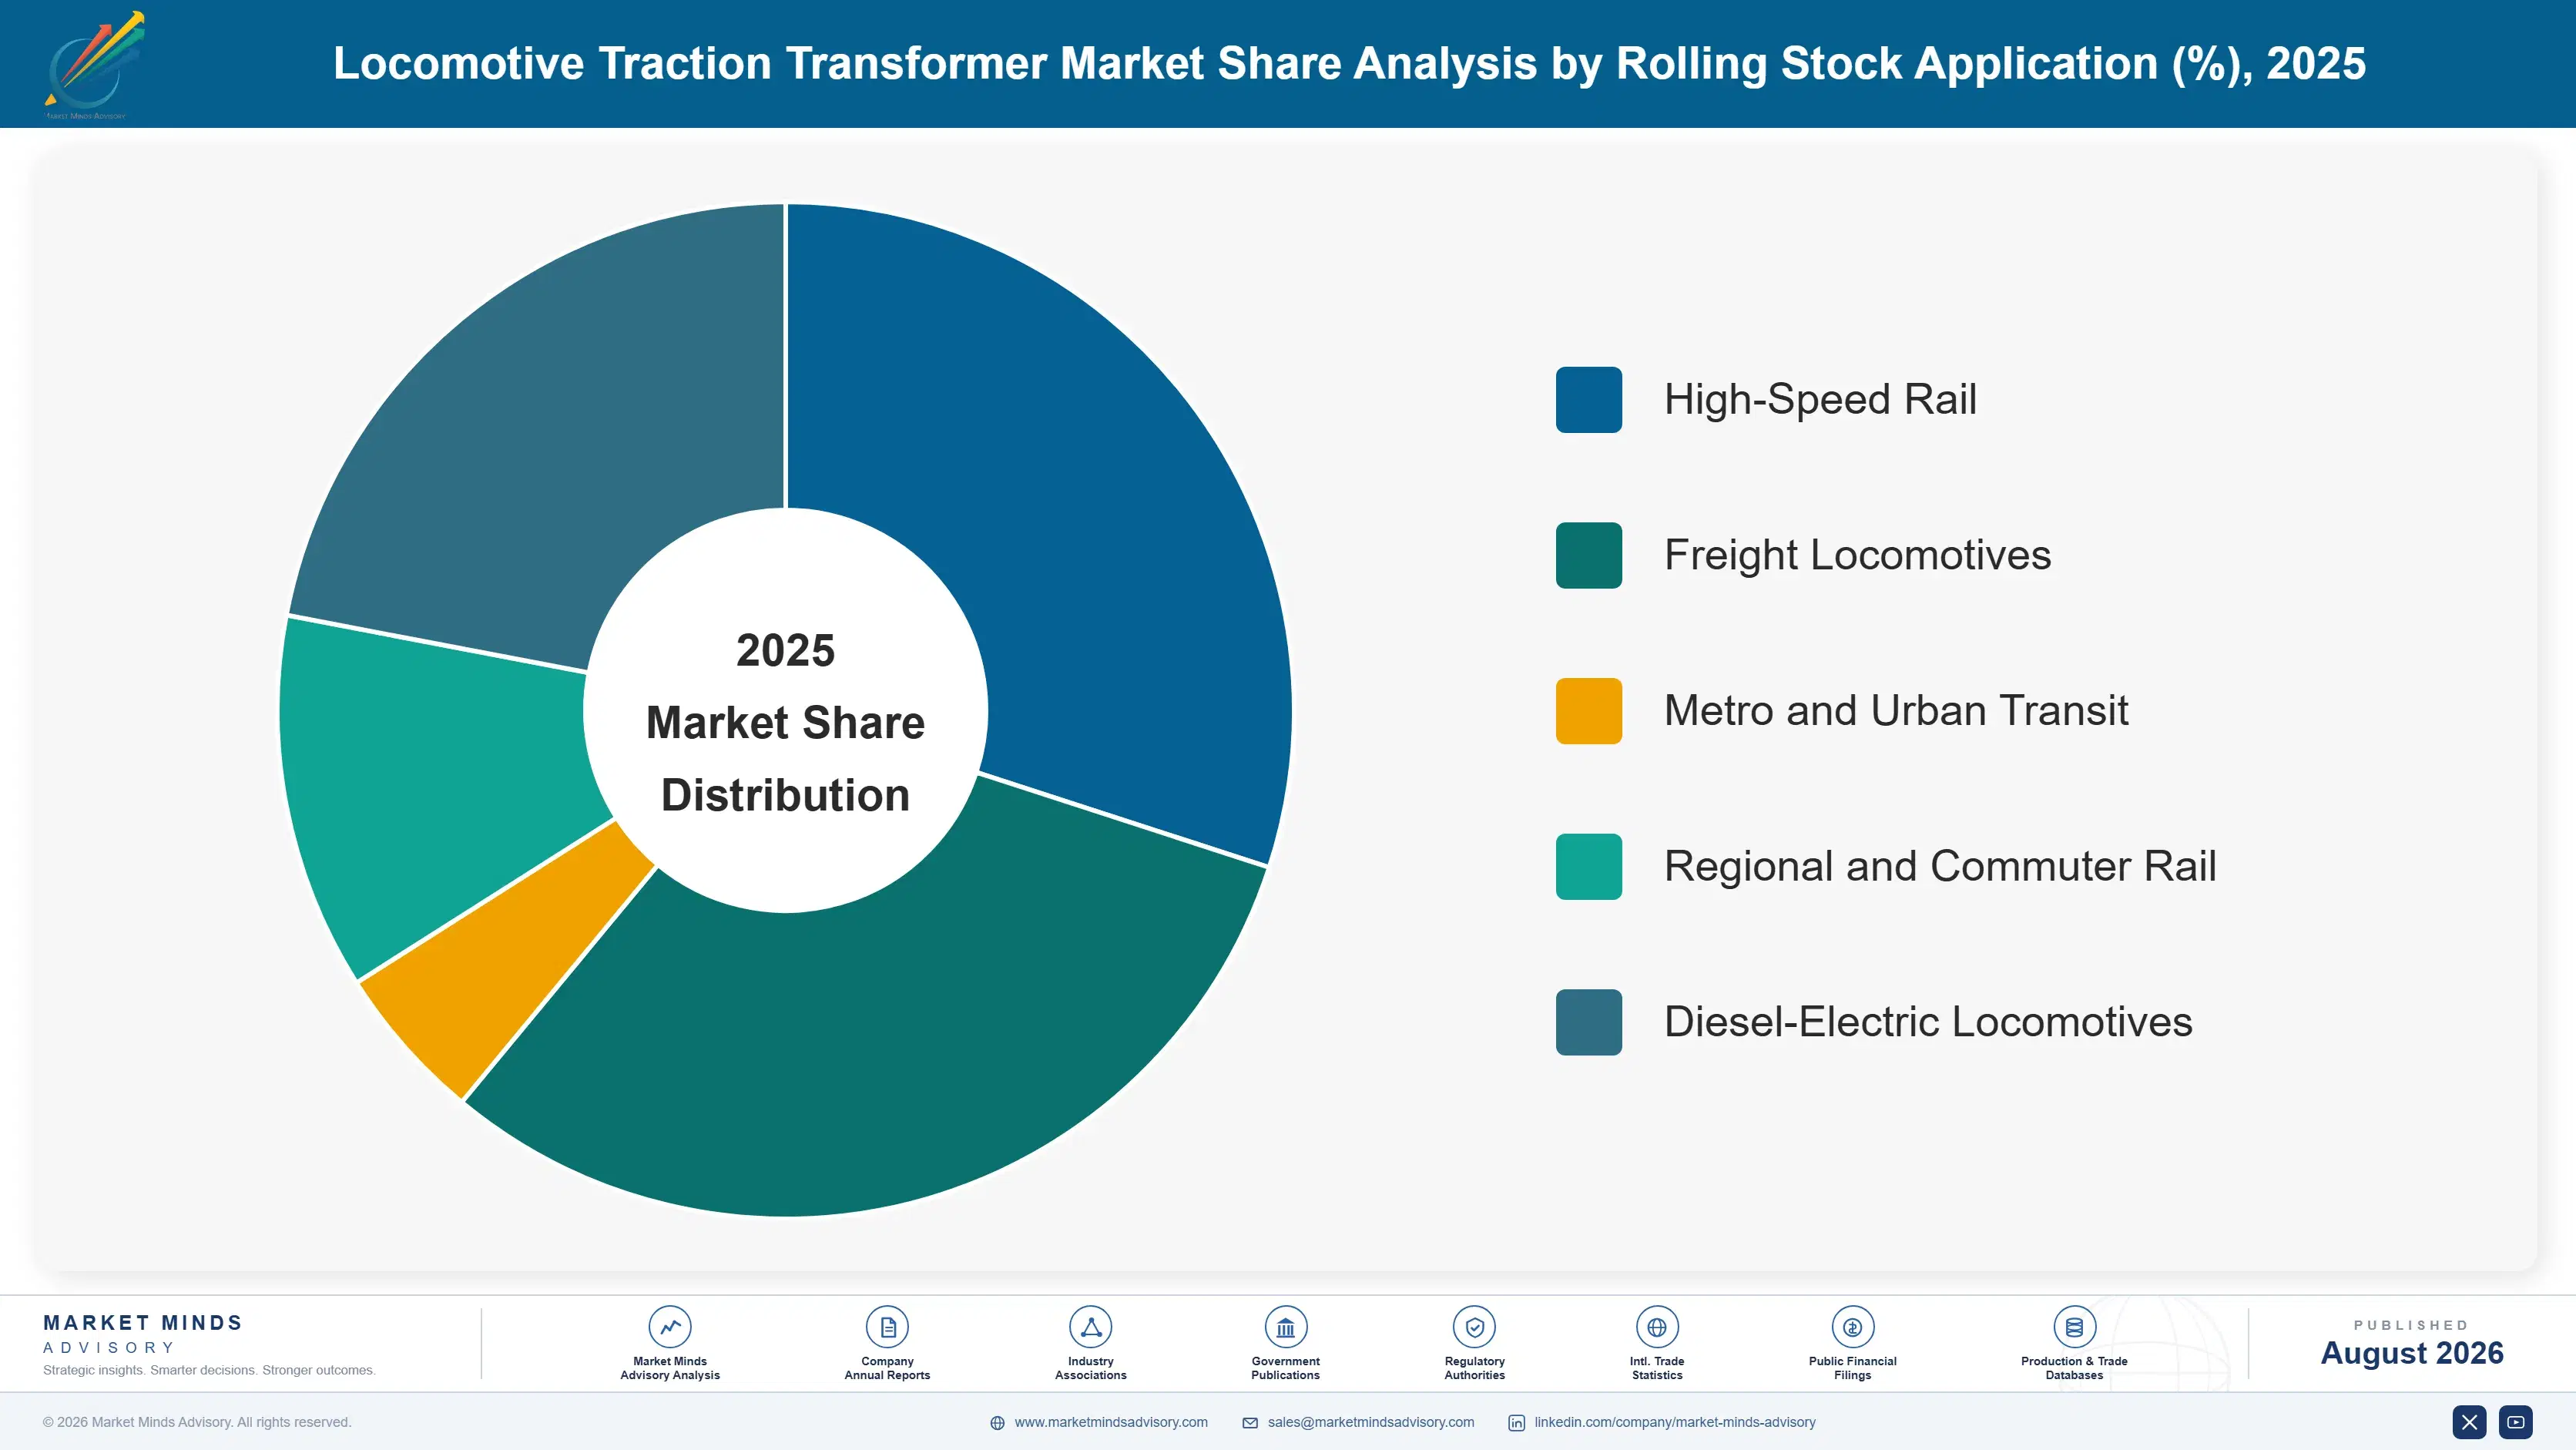Click the Strategic insights tagline text
The height and width of the screenshot is (1450, 2576).
[209, 1370]
